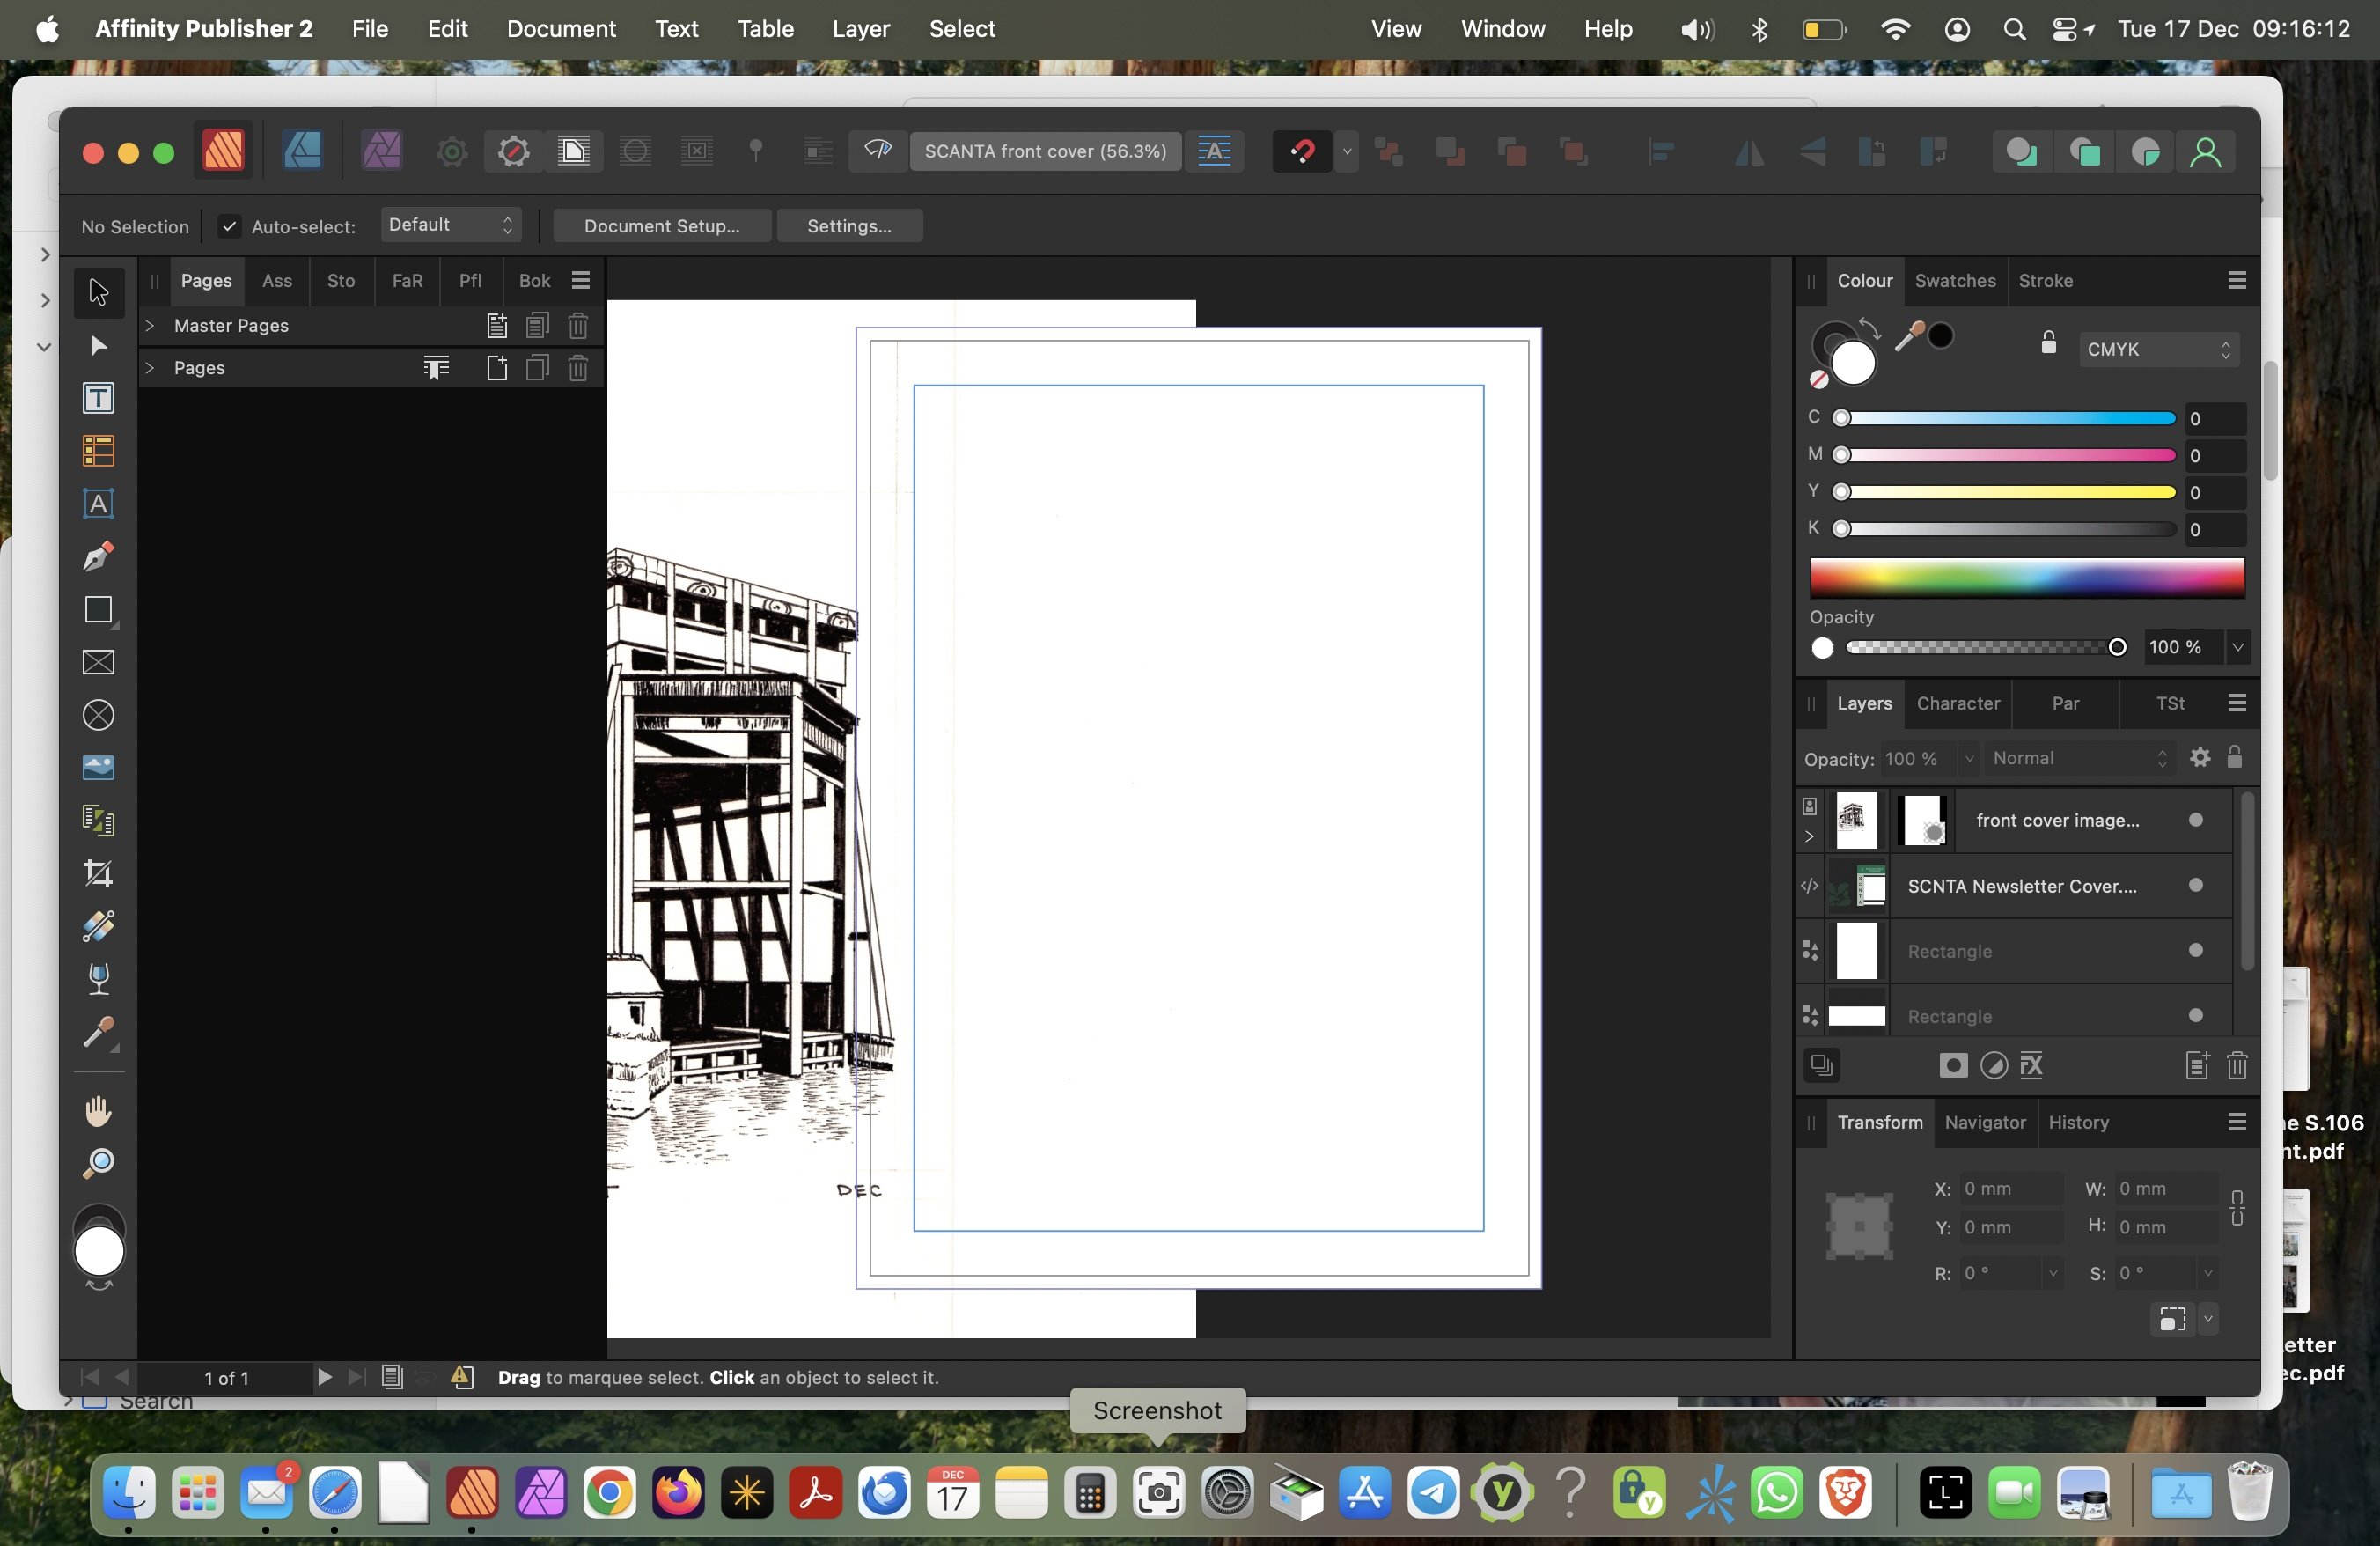This screenshot has height=1546, width=2380.
Task: Click the Adjustments icon in Layers panel
Action: pyautogui.click(x=1993, y=1065)
